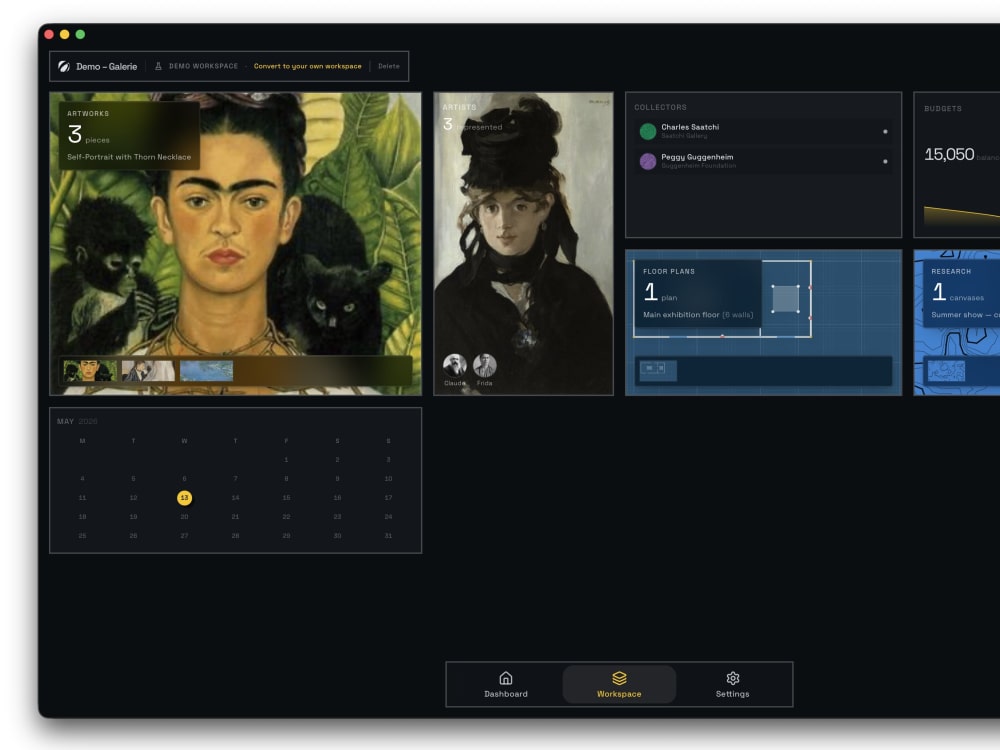Click the Peggy Guggenheim collector name
Screen dimensions: 1000x750
(x=697, y=157)
